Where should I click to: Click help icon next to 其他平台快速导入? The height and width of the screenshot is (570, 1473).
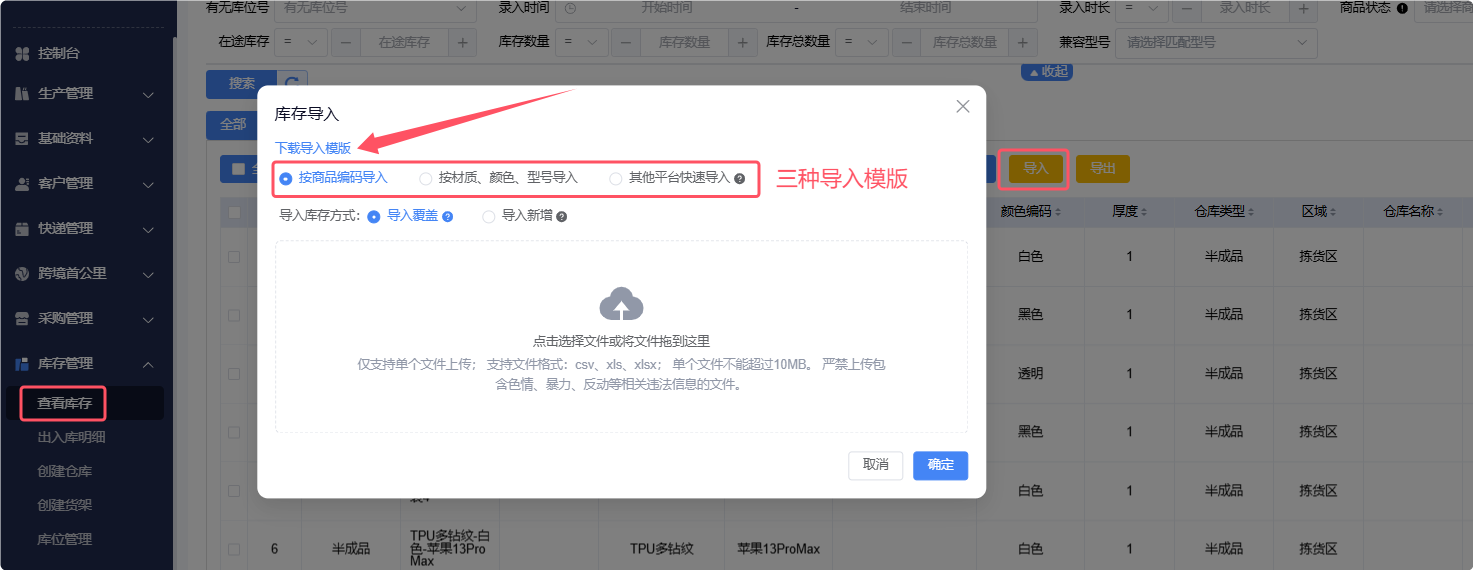coord(740,179)
